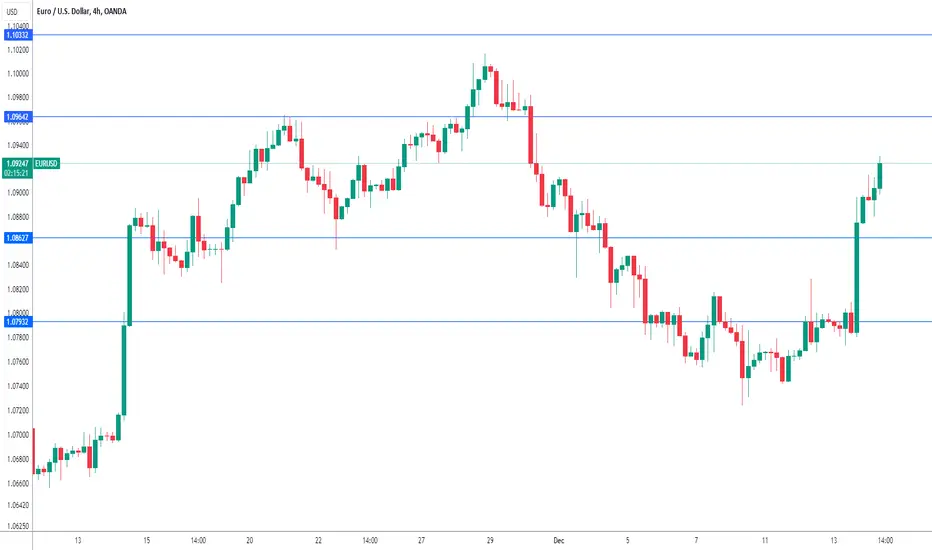
Task: Click the Euro / U.S. Dollar chart title
Action: 81,11
